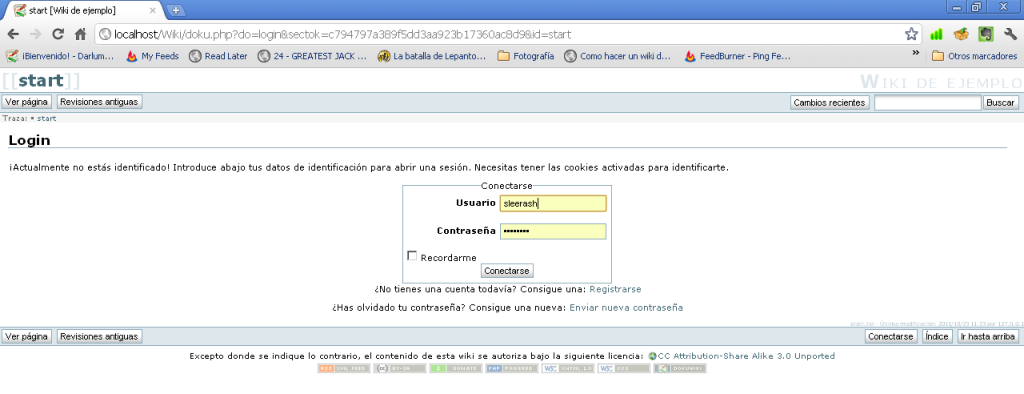Tick the Recordarme checkbox
Image resolution: width=1024 pixels, height=394 pixels.
coord(412,255)
